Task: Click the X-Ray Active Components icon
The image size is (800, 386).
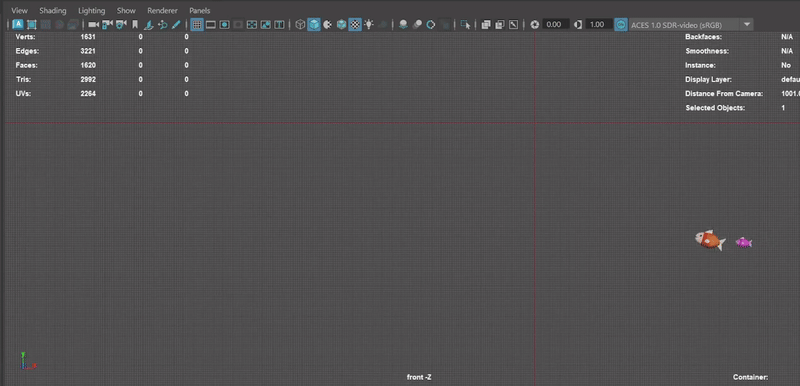Action: tap(499, 24)
